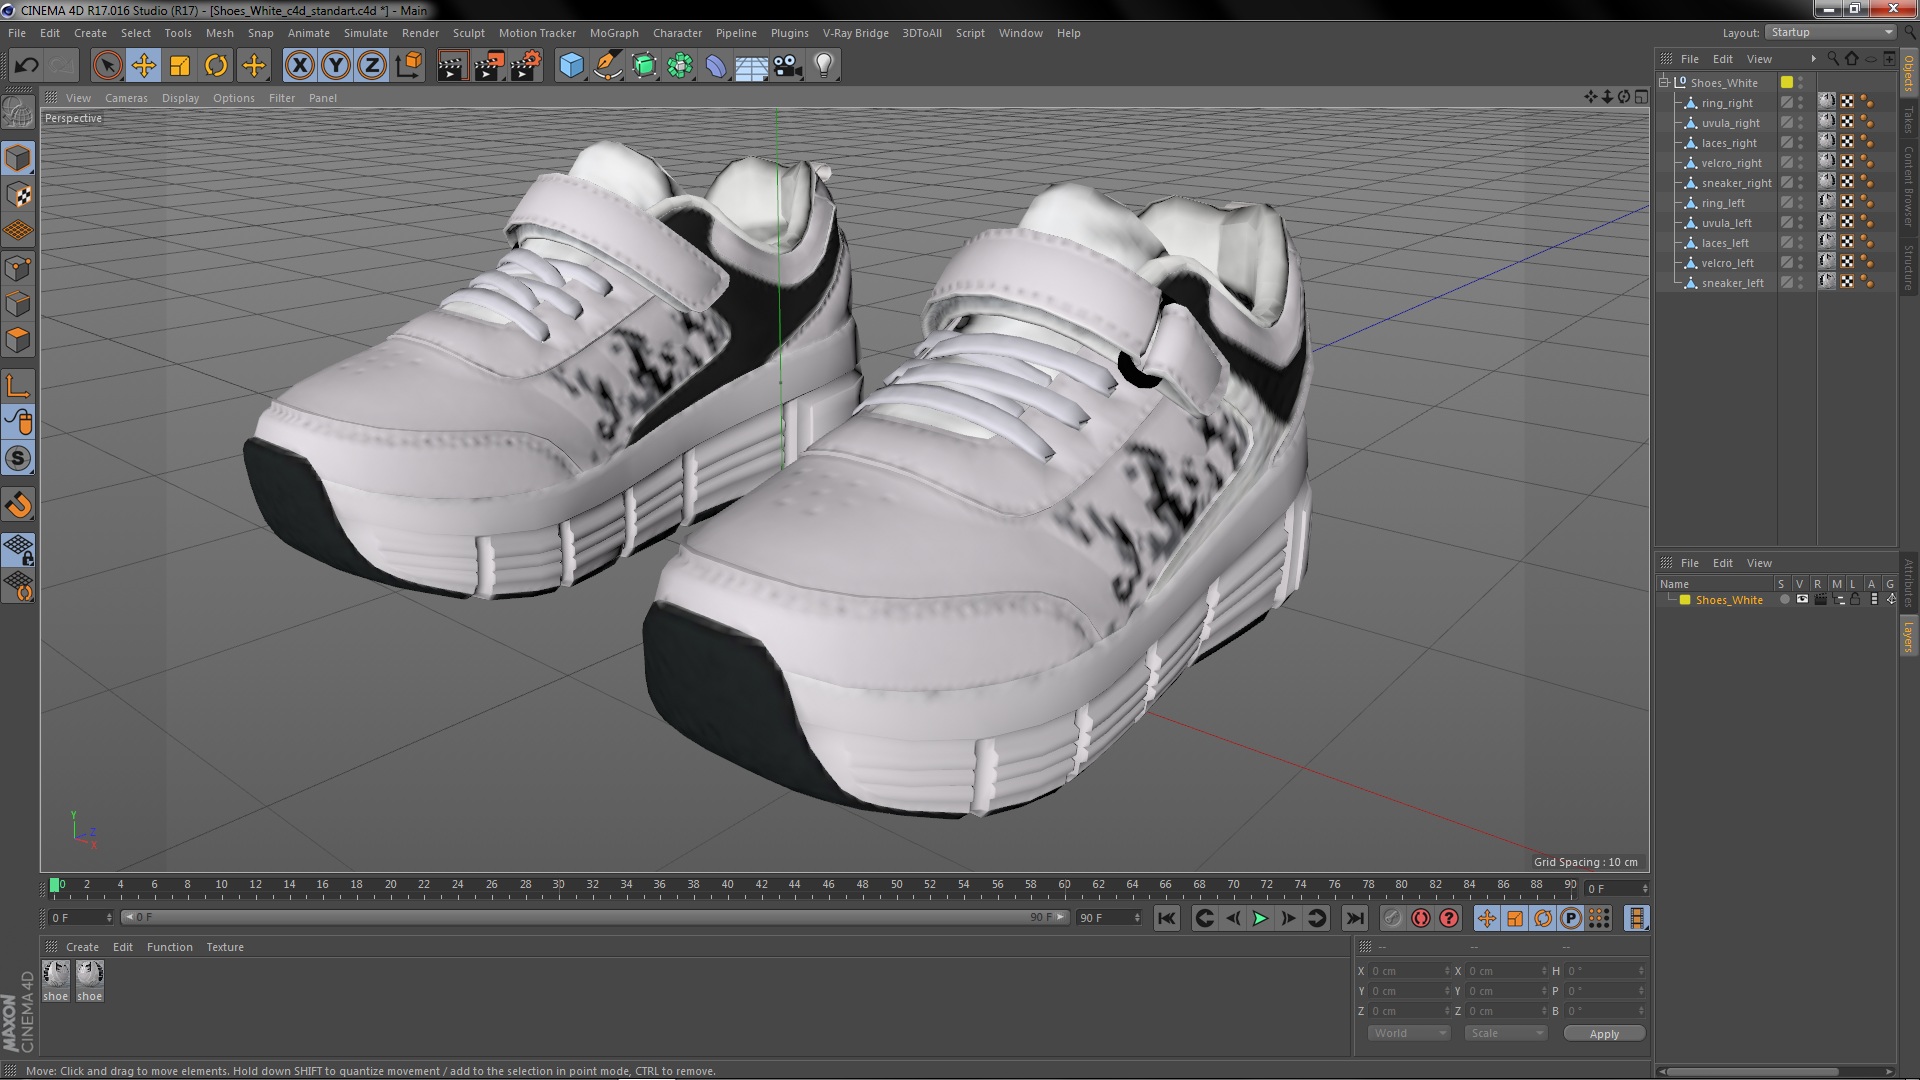Toggle uvula_right visibility dots
The height and width of the screenshot is (1080, 1920).
click(1801, 123)
